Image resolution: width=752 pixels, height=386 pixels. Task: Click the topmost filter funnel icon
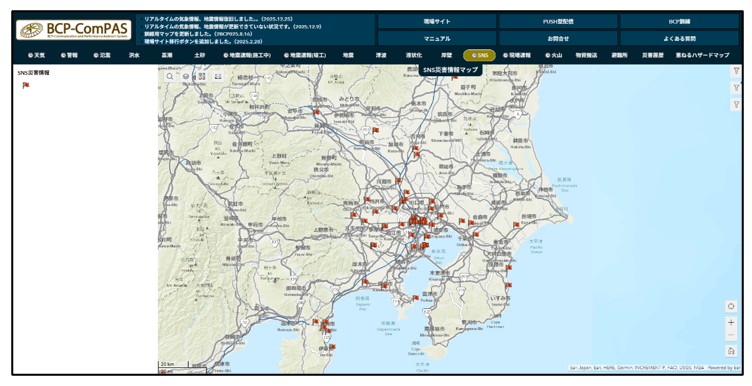736,71
